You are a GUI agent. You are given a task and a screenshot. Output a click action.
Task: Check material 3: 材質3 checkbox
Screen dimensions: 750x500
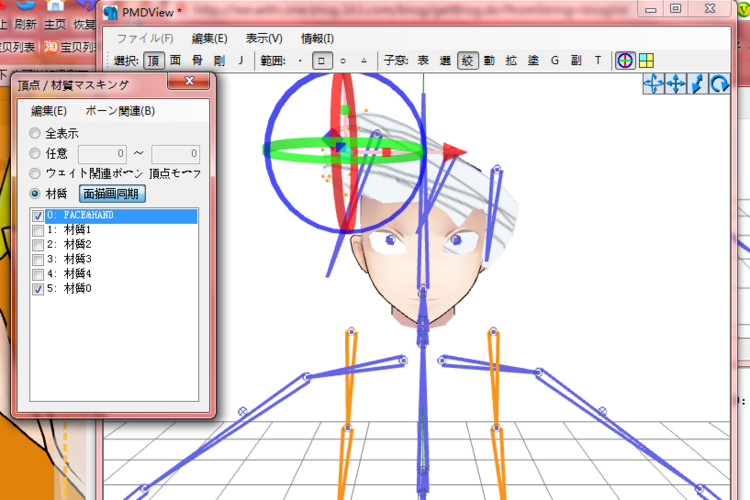[x=38, y=260]
